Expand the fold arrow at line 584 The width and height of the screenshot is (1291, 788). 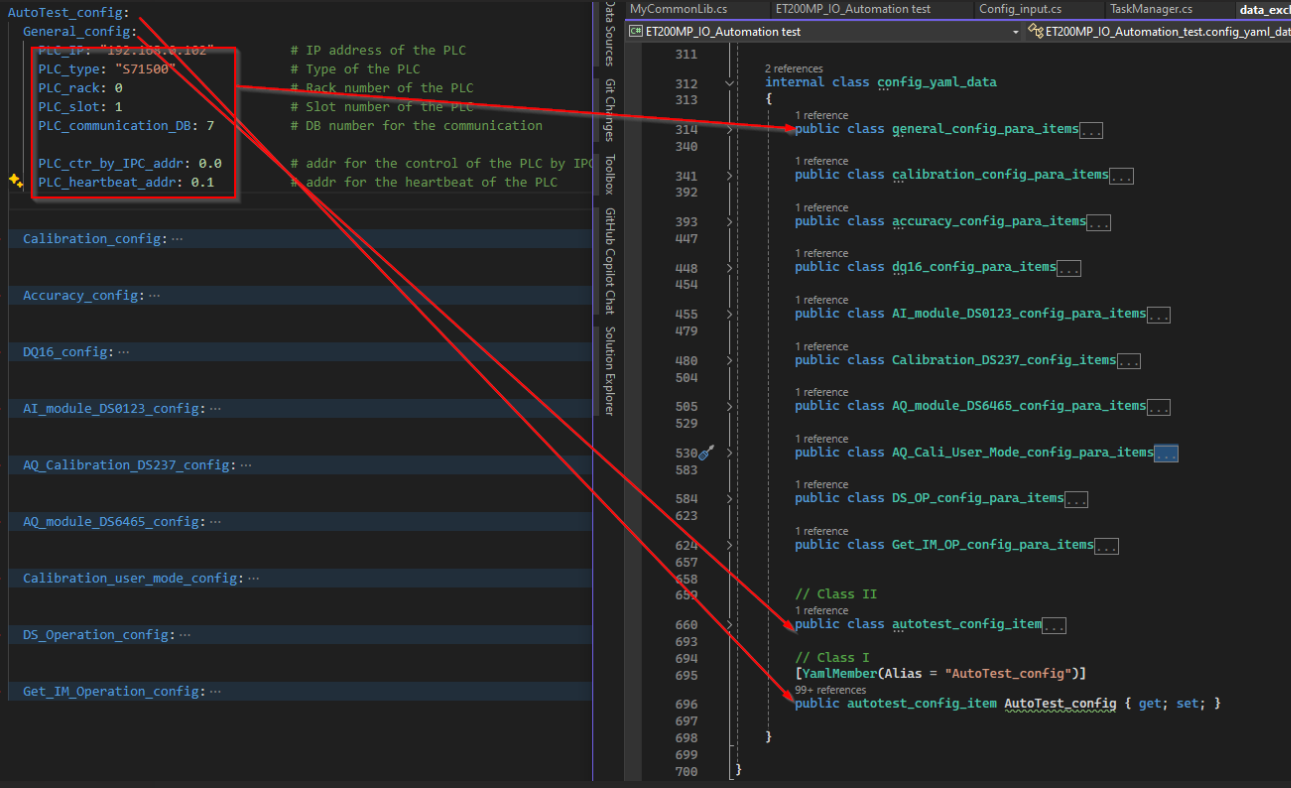[729, 498]
